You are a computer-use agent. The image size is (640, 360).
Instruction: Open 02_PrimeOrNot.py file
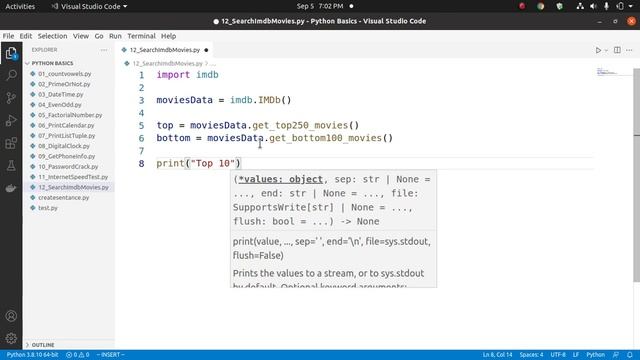[64, 84]
